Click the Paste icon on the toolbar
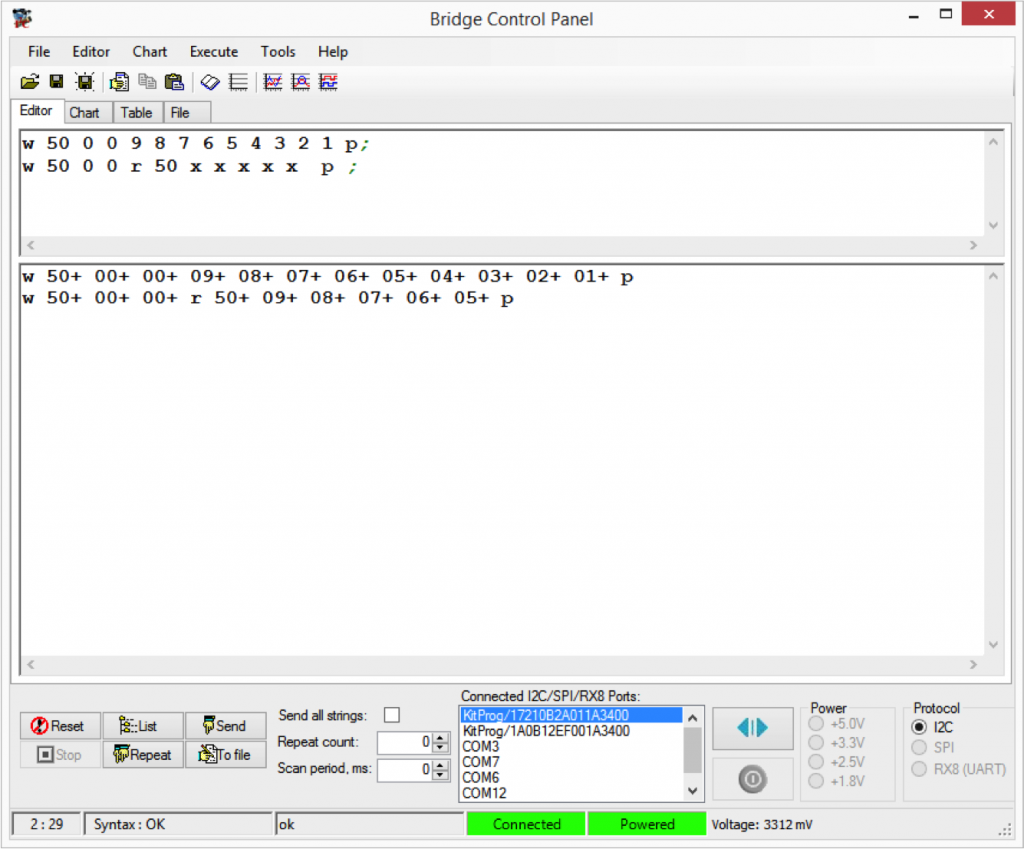This screenshot has height=849, width=1024. [174, 81]
